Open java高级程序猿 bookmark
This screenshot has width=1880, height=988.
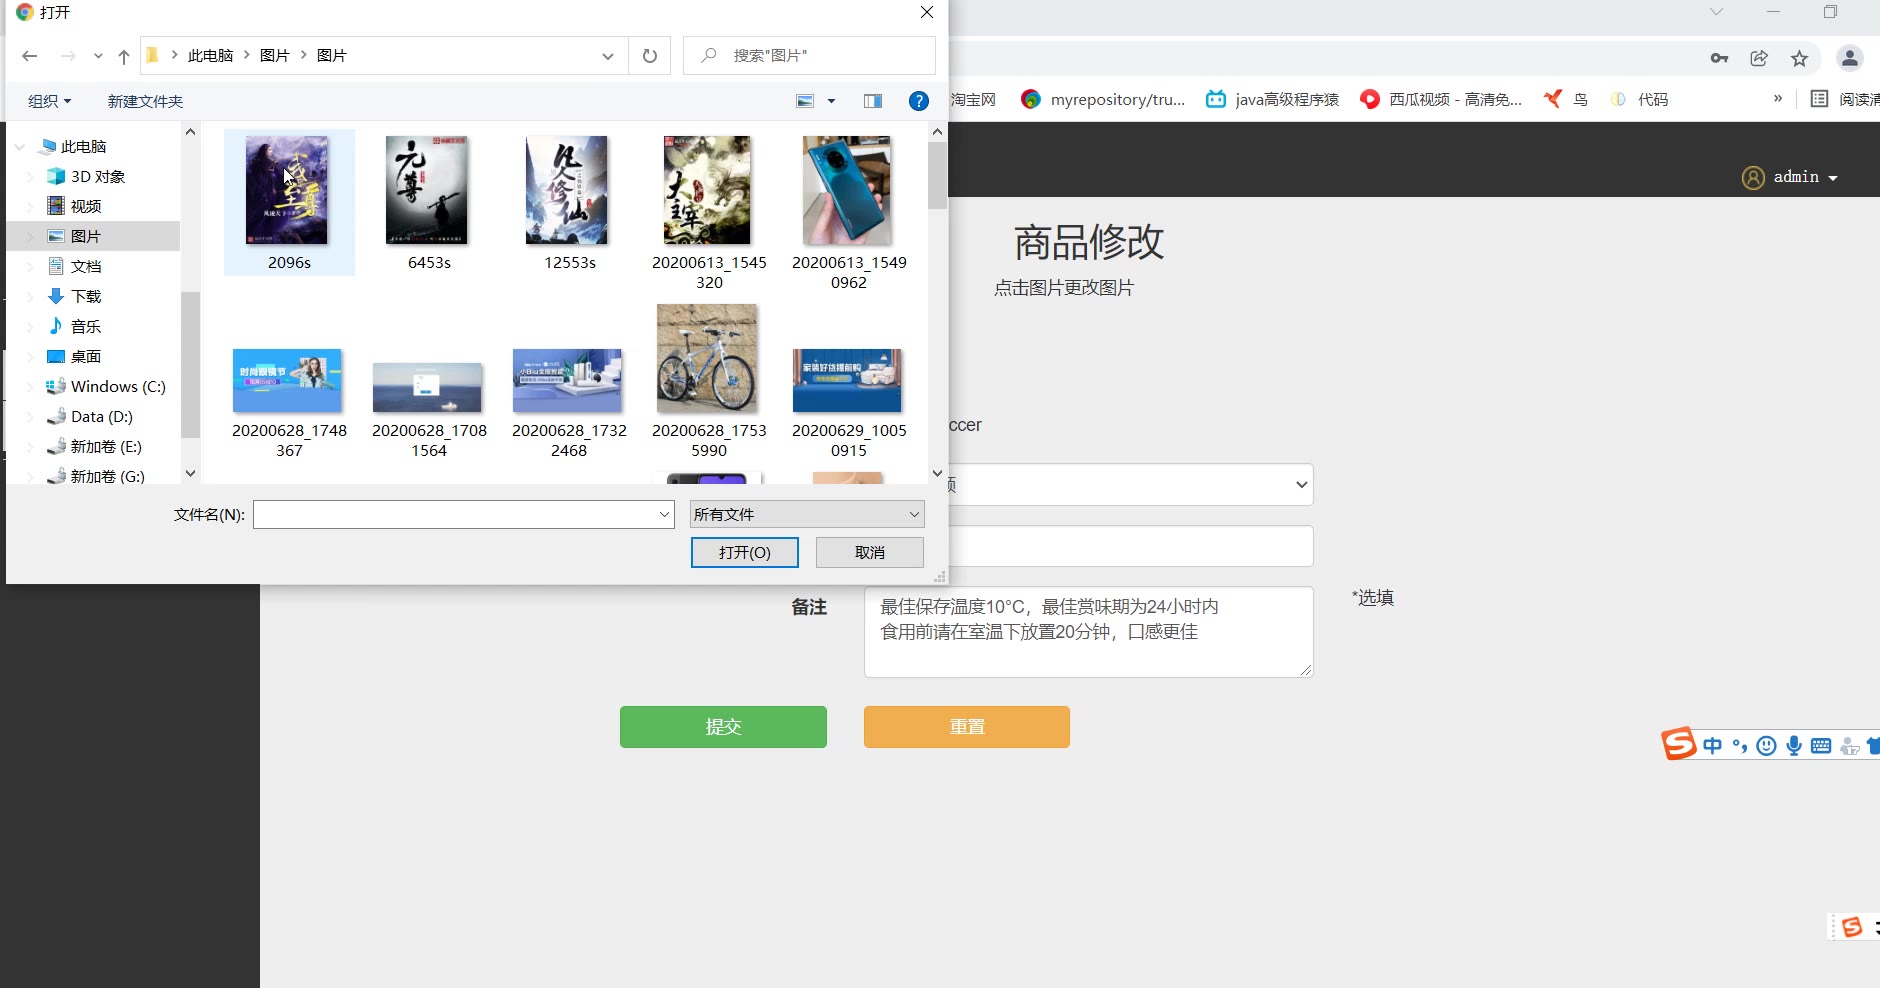1272,99
